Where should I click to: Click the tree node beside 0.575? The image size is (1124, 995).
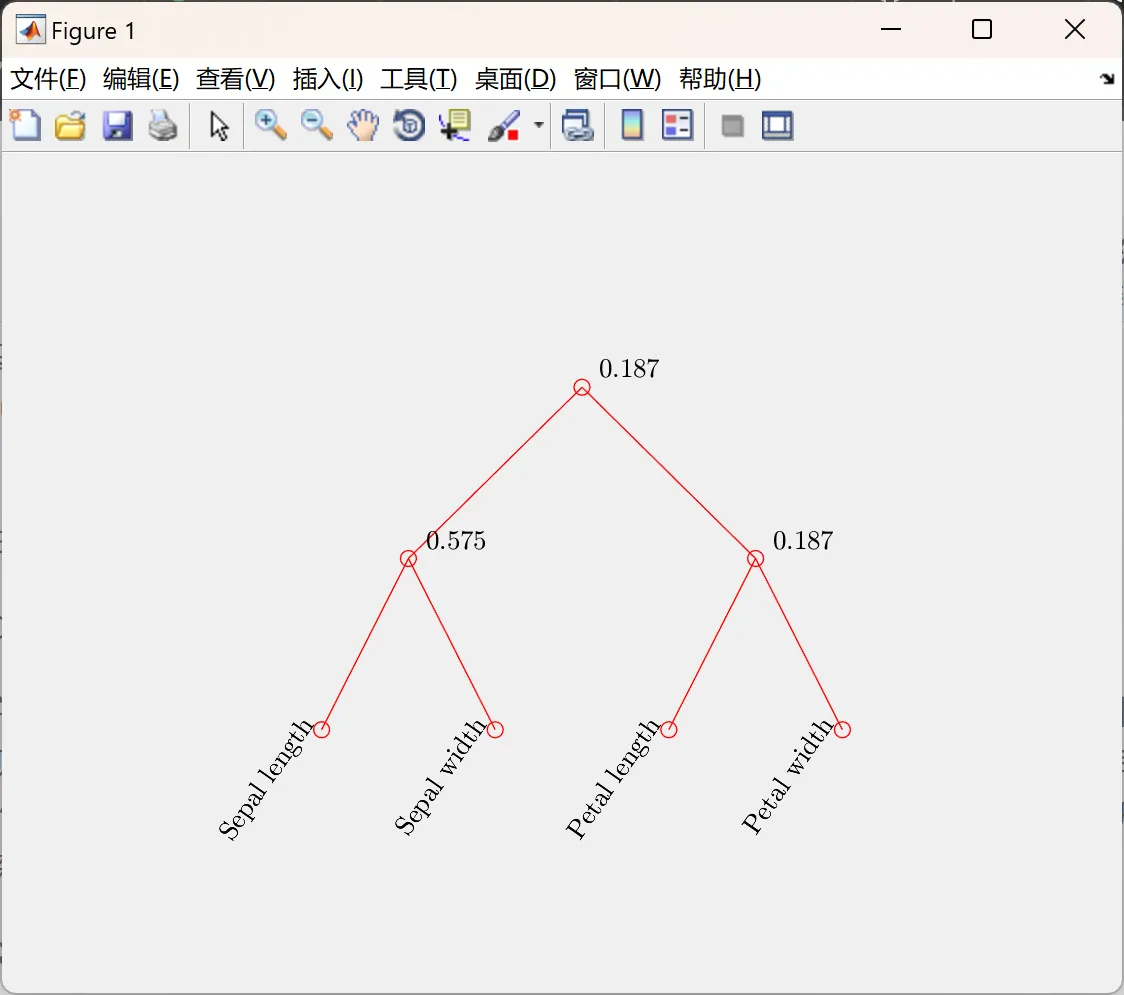pos(409,558)
